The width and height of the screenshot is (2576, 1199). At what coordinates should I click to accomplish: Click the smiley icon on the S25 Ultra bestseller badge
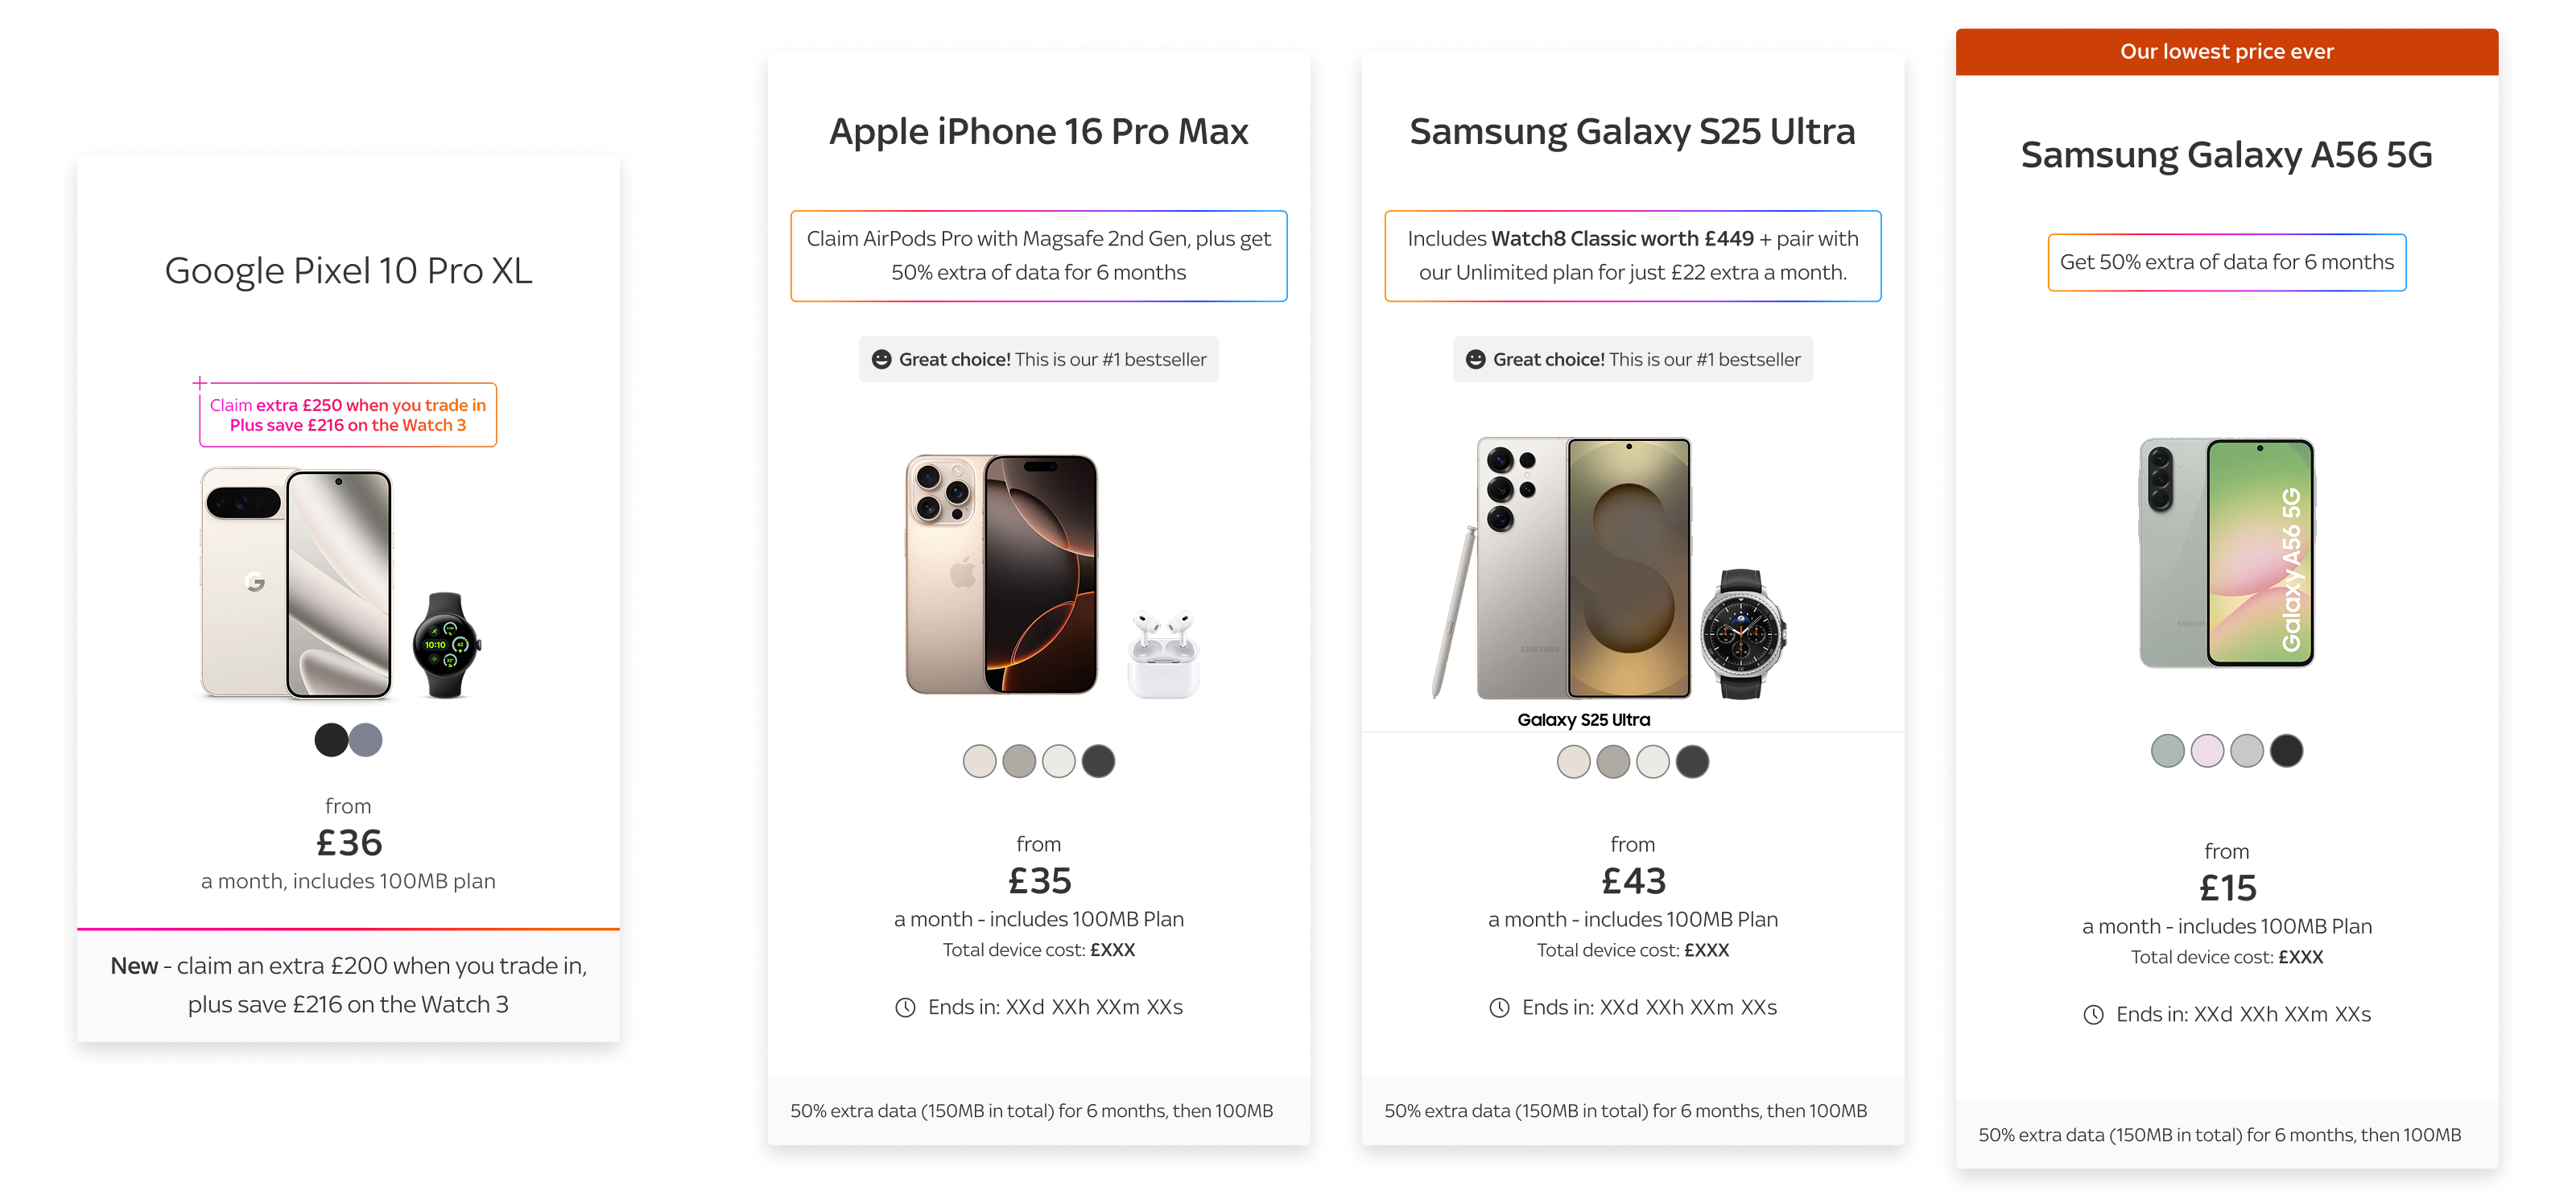coord(1475,359)
